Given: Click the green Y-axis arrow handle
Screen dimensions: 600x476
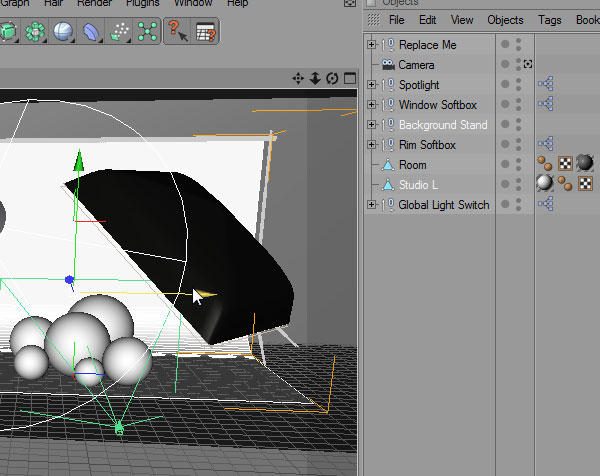Looking at the screenshot, I should pyautogui.click(x=79, y=161).
